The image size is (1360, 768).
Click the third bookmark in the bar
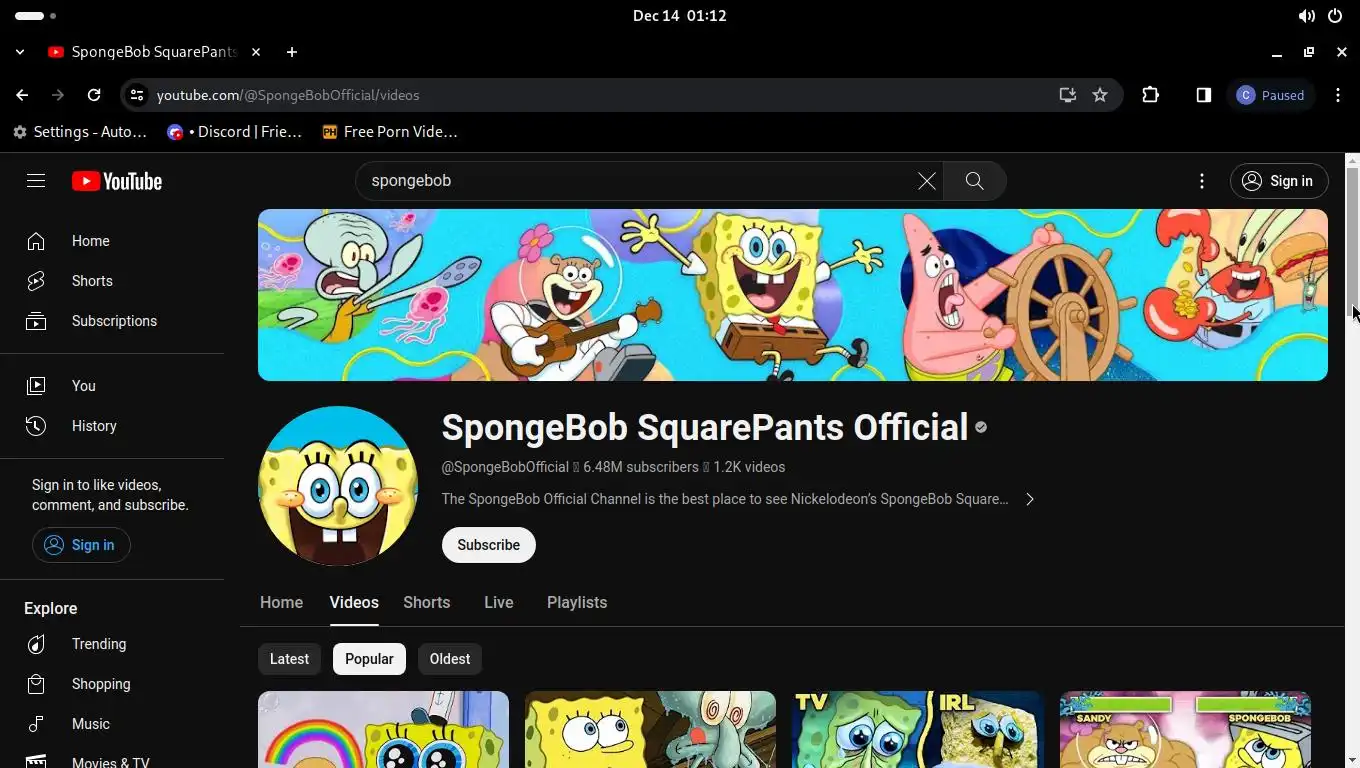[x=390, y=132]
